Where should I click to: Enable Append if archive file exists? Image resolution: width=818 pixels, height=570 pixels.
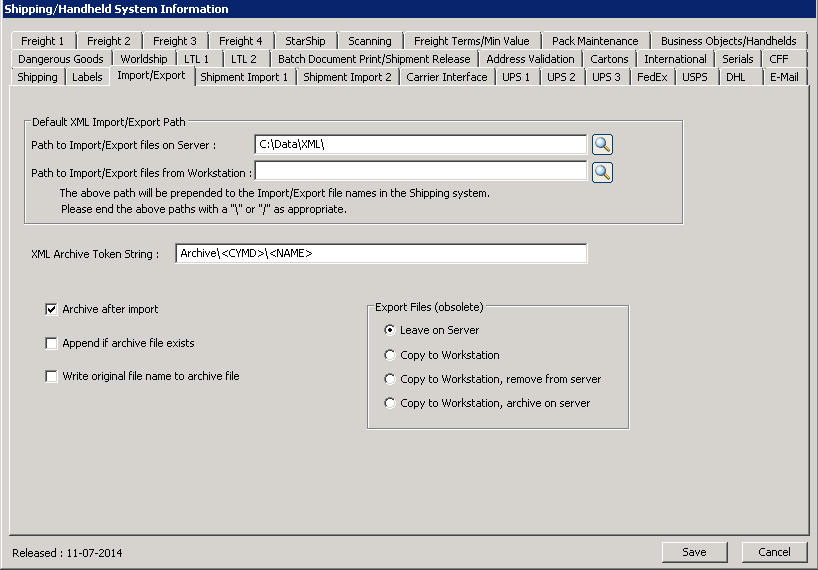click(x=52, y=344)
